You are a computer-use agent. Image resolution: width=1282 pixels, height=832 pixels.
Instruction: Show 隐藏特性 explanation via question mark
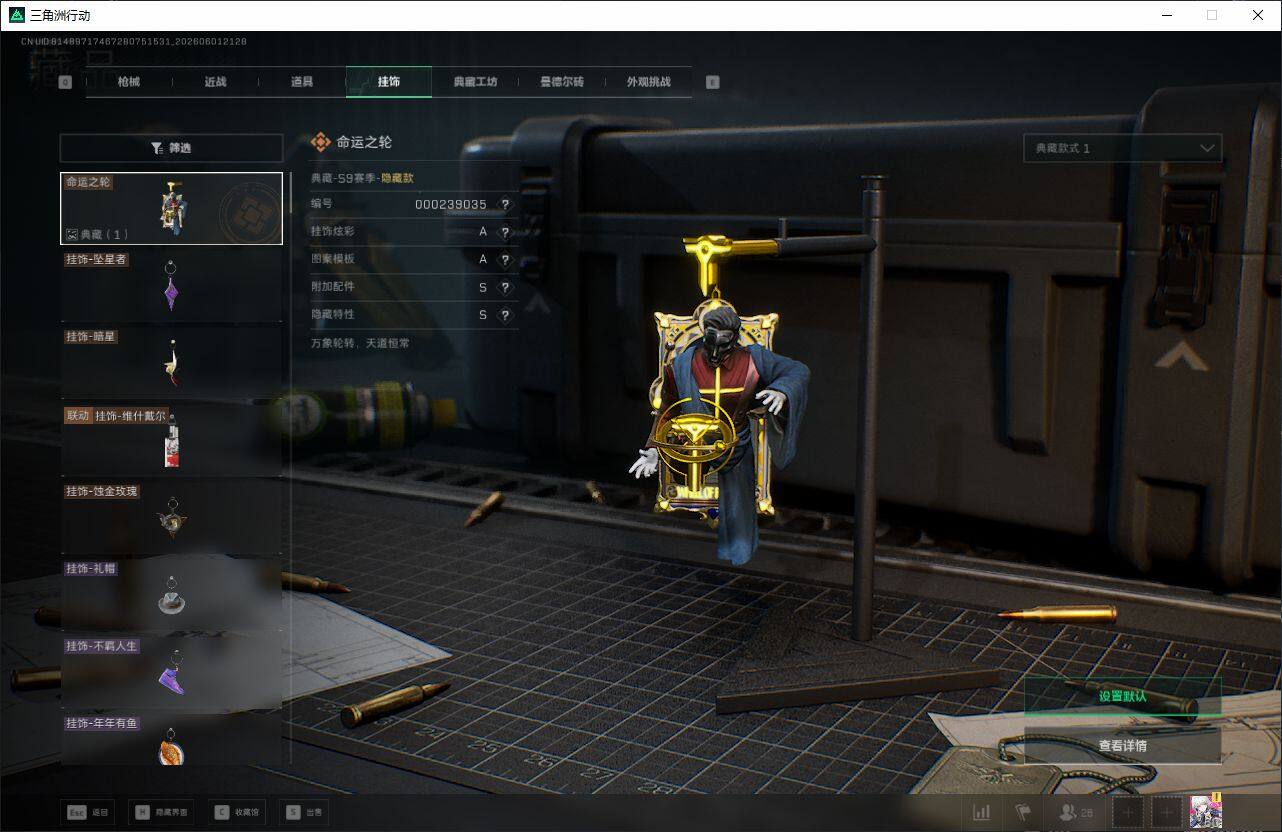(505, 315)
